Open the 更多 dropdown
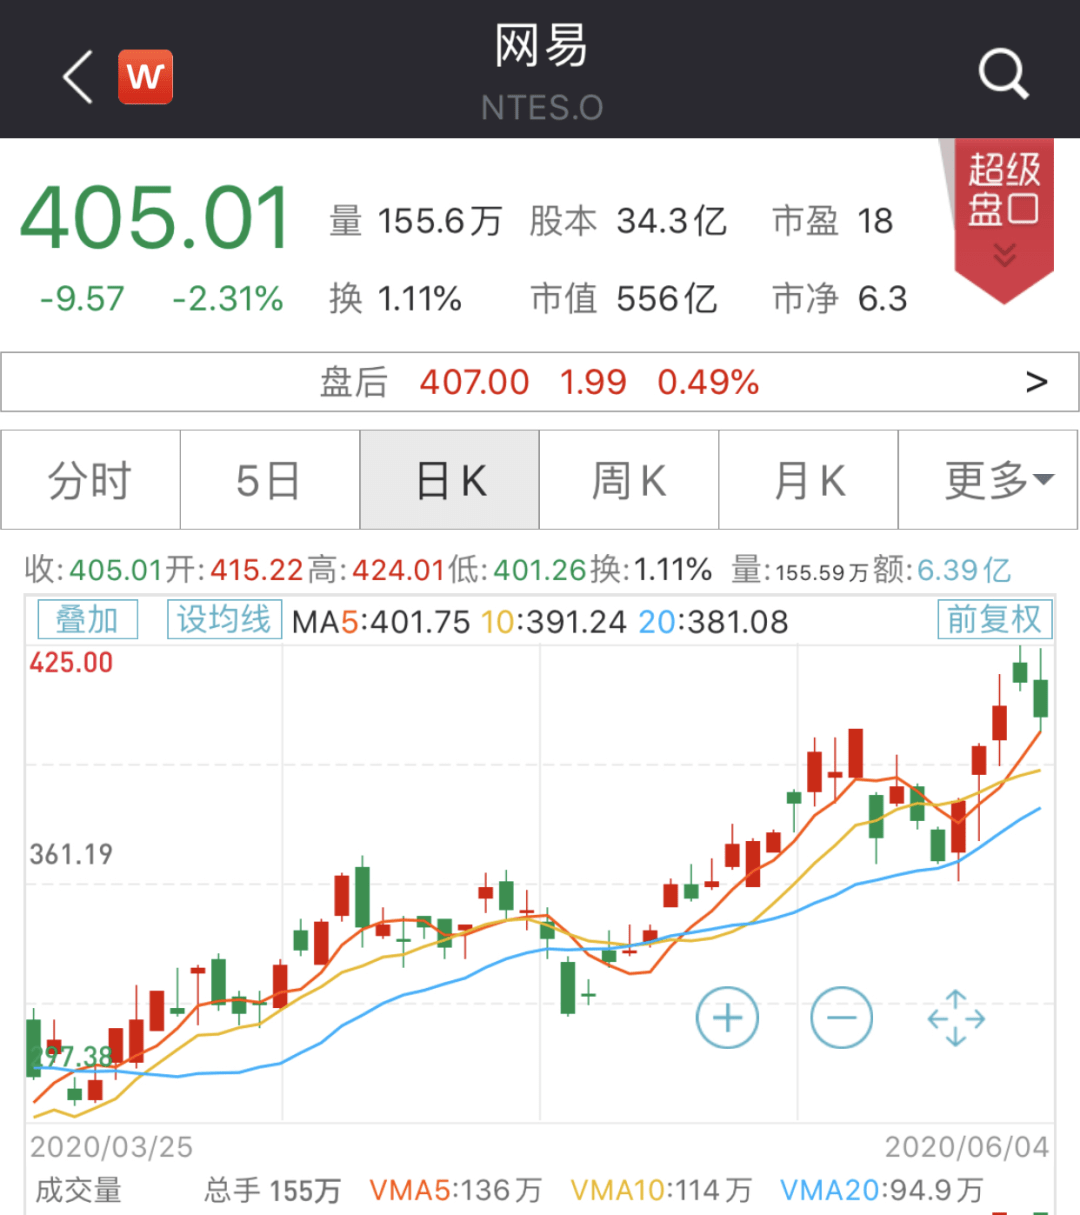Image resolution: width=1080 pixels, height=1215 pixels. pos(988,481)
